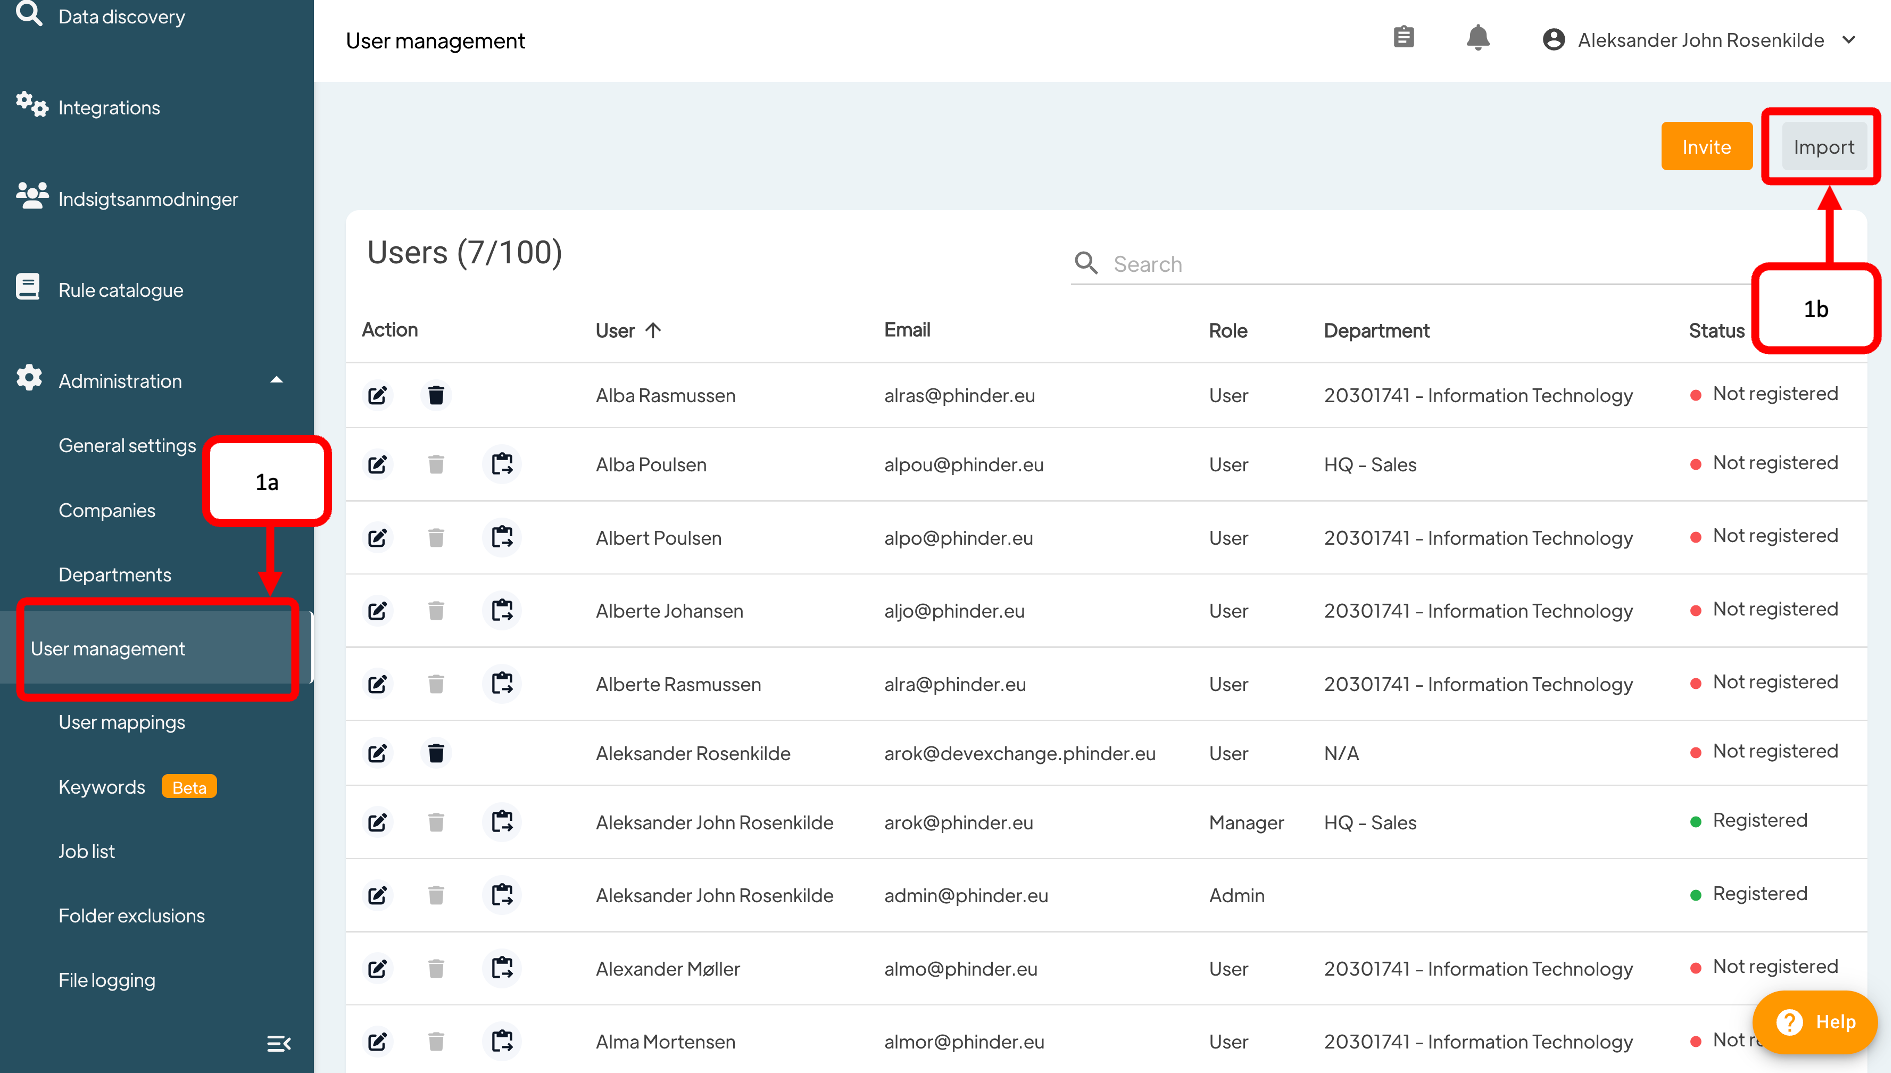Viewport: 1891px width, 1073px height.
Task: Collapse the sidebar using bottom menu icon
Action: coord(279,1043)
